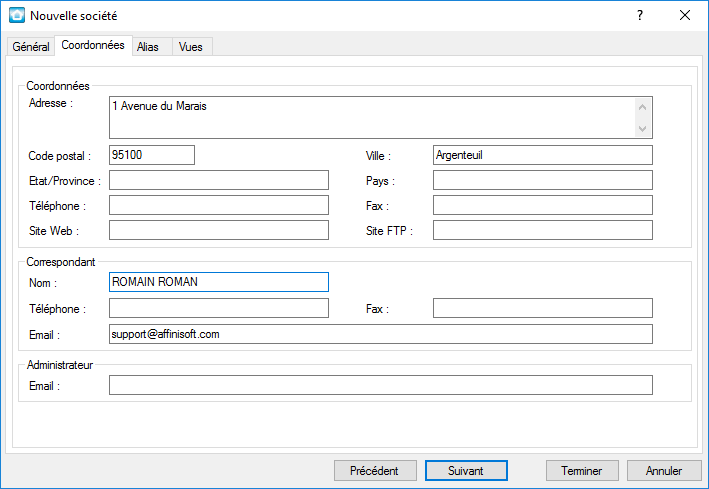
Task: Focus the Administrateur Email field
Action: [381, 385]
